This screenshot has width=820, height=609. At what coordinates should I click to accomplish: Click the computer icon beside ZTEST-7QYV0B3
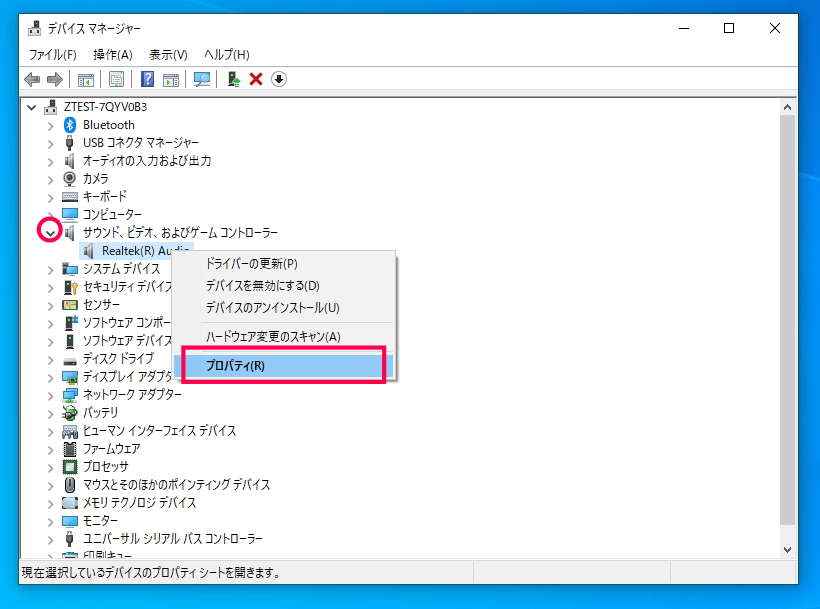51,107
